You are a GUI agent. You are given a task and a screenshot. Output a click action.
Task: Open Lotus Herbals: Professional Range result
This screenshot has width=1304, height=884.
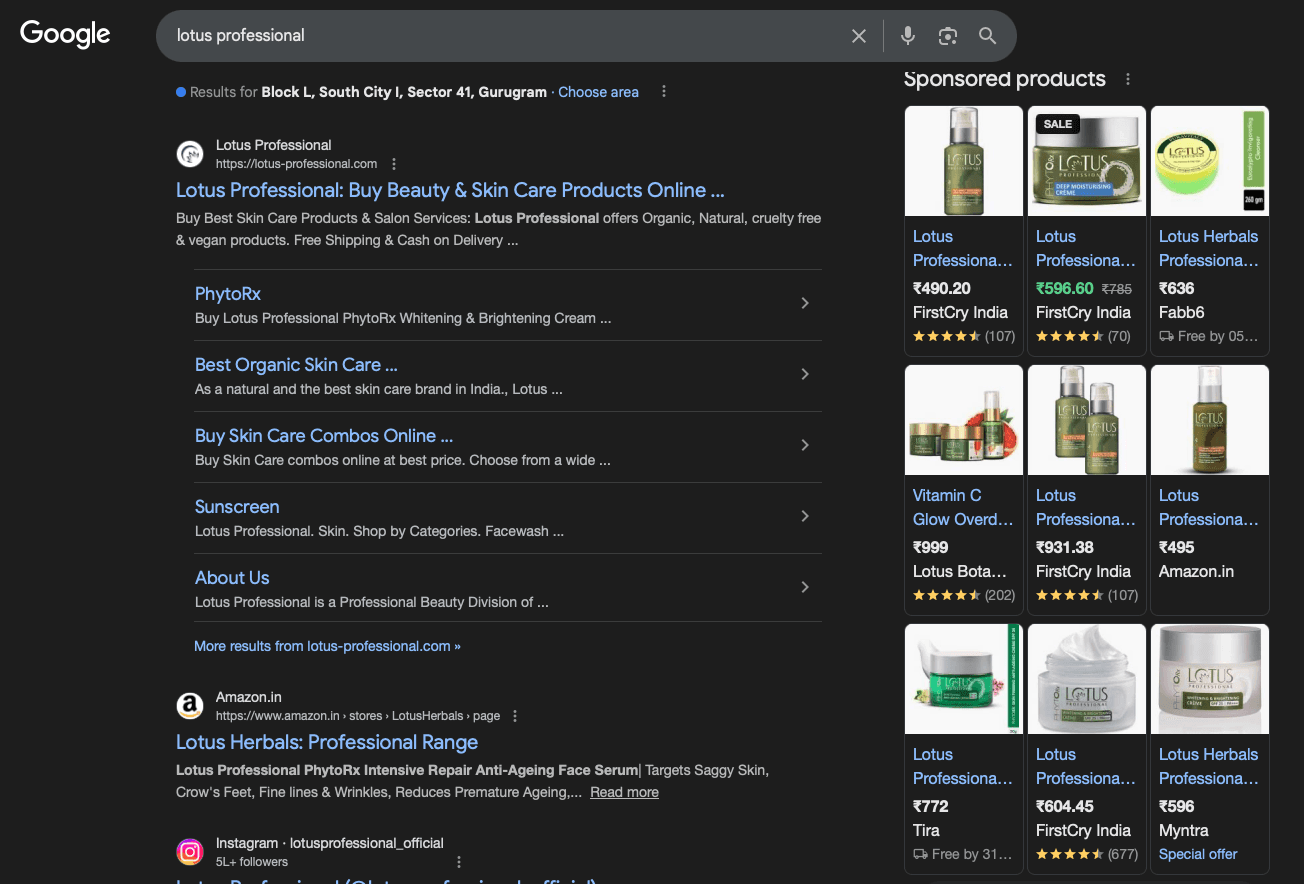coord(327,742)
